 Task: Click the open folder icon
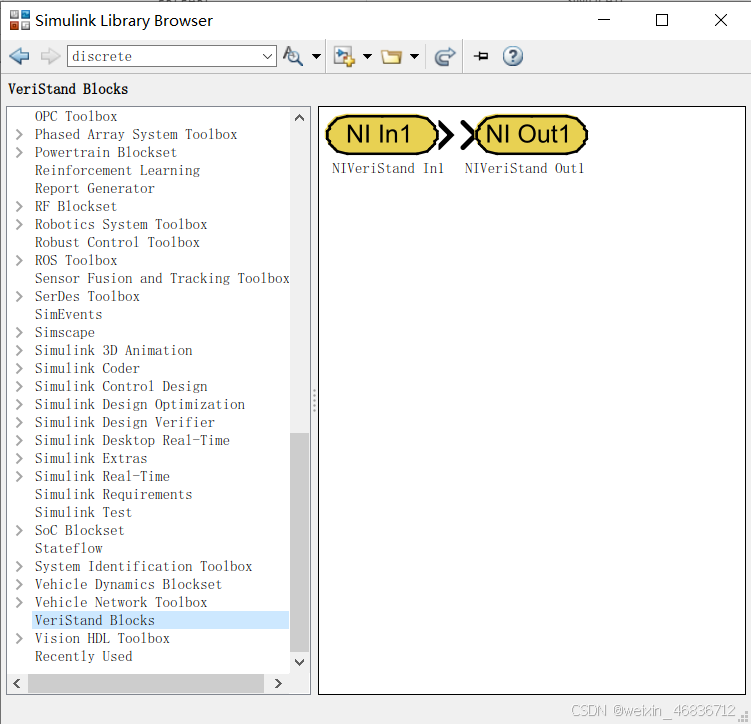pyautogui.click(x=391, y=57)
